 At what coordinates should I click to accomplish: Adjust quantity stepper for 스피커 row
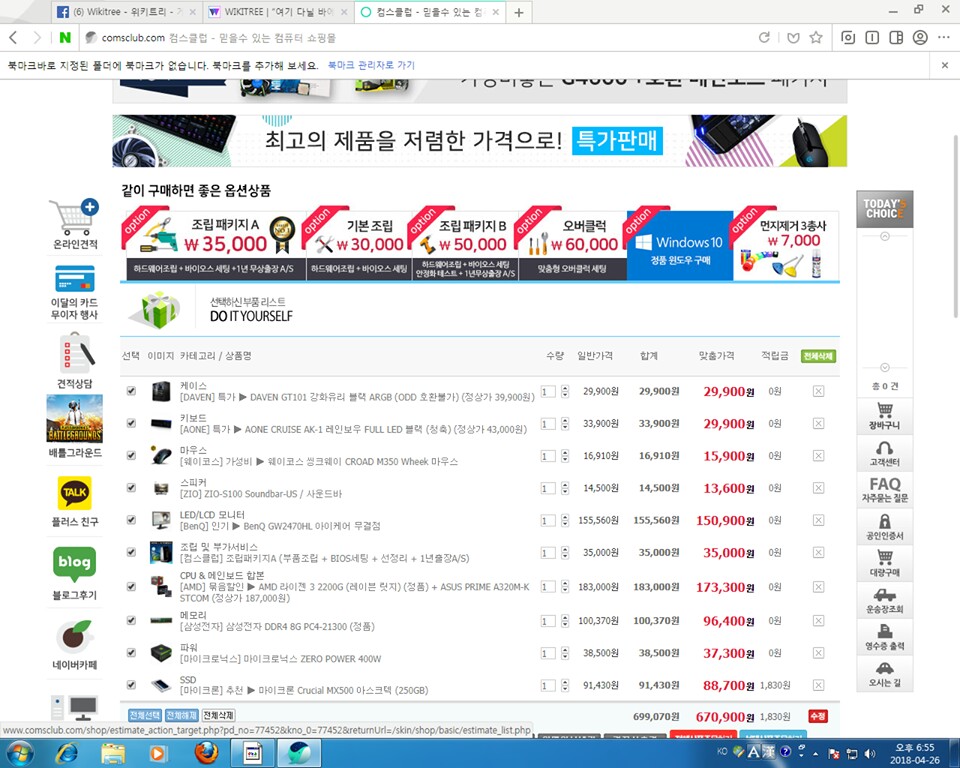click(x=564, y=488)
